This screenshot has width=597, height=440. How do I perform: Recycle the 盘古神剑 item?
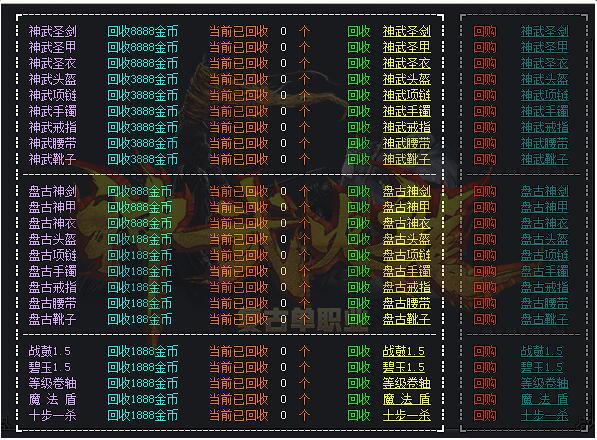point(407,191)
